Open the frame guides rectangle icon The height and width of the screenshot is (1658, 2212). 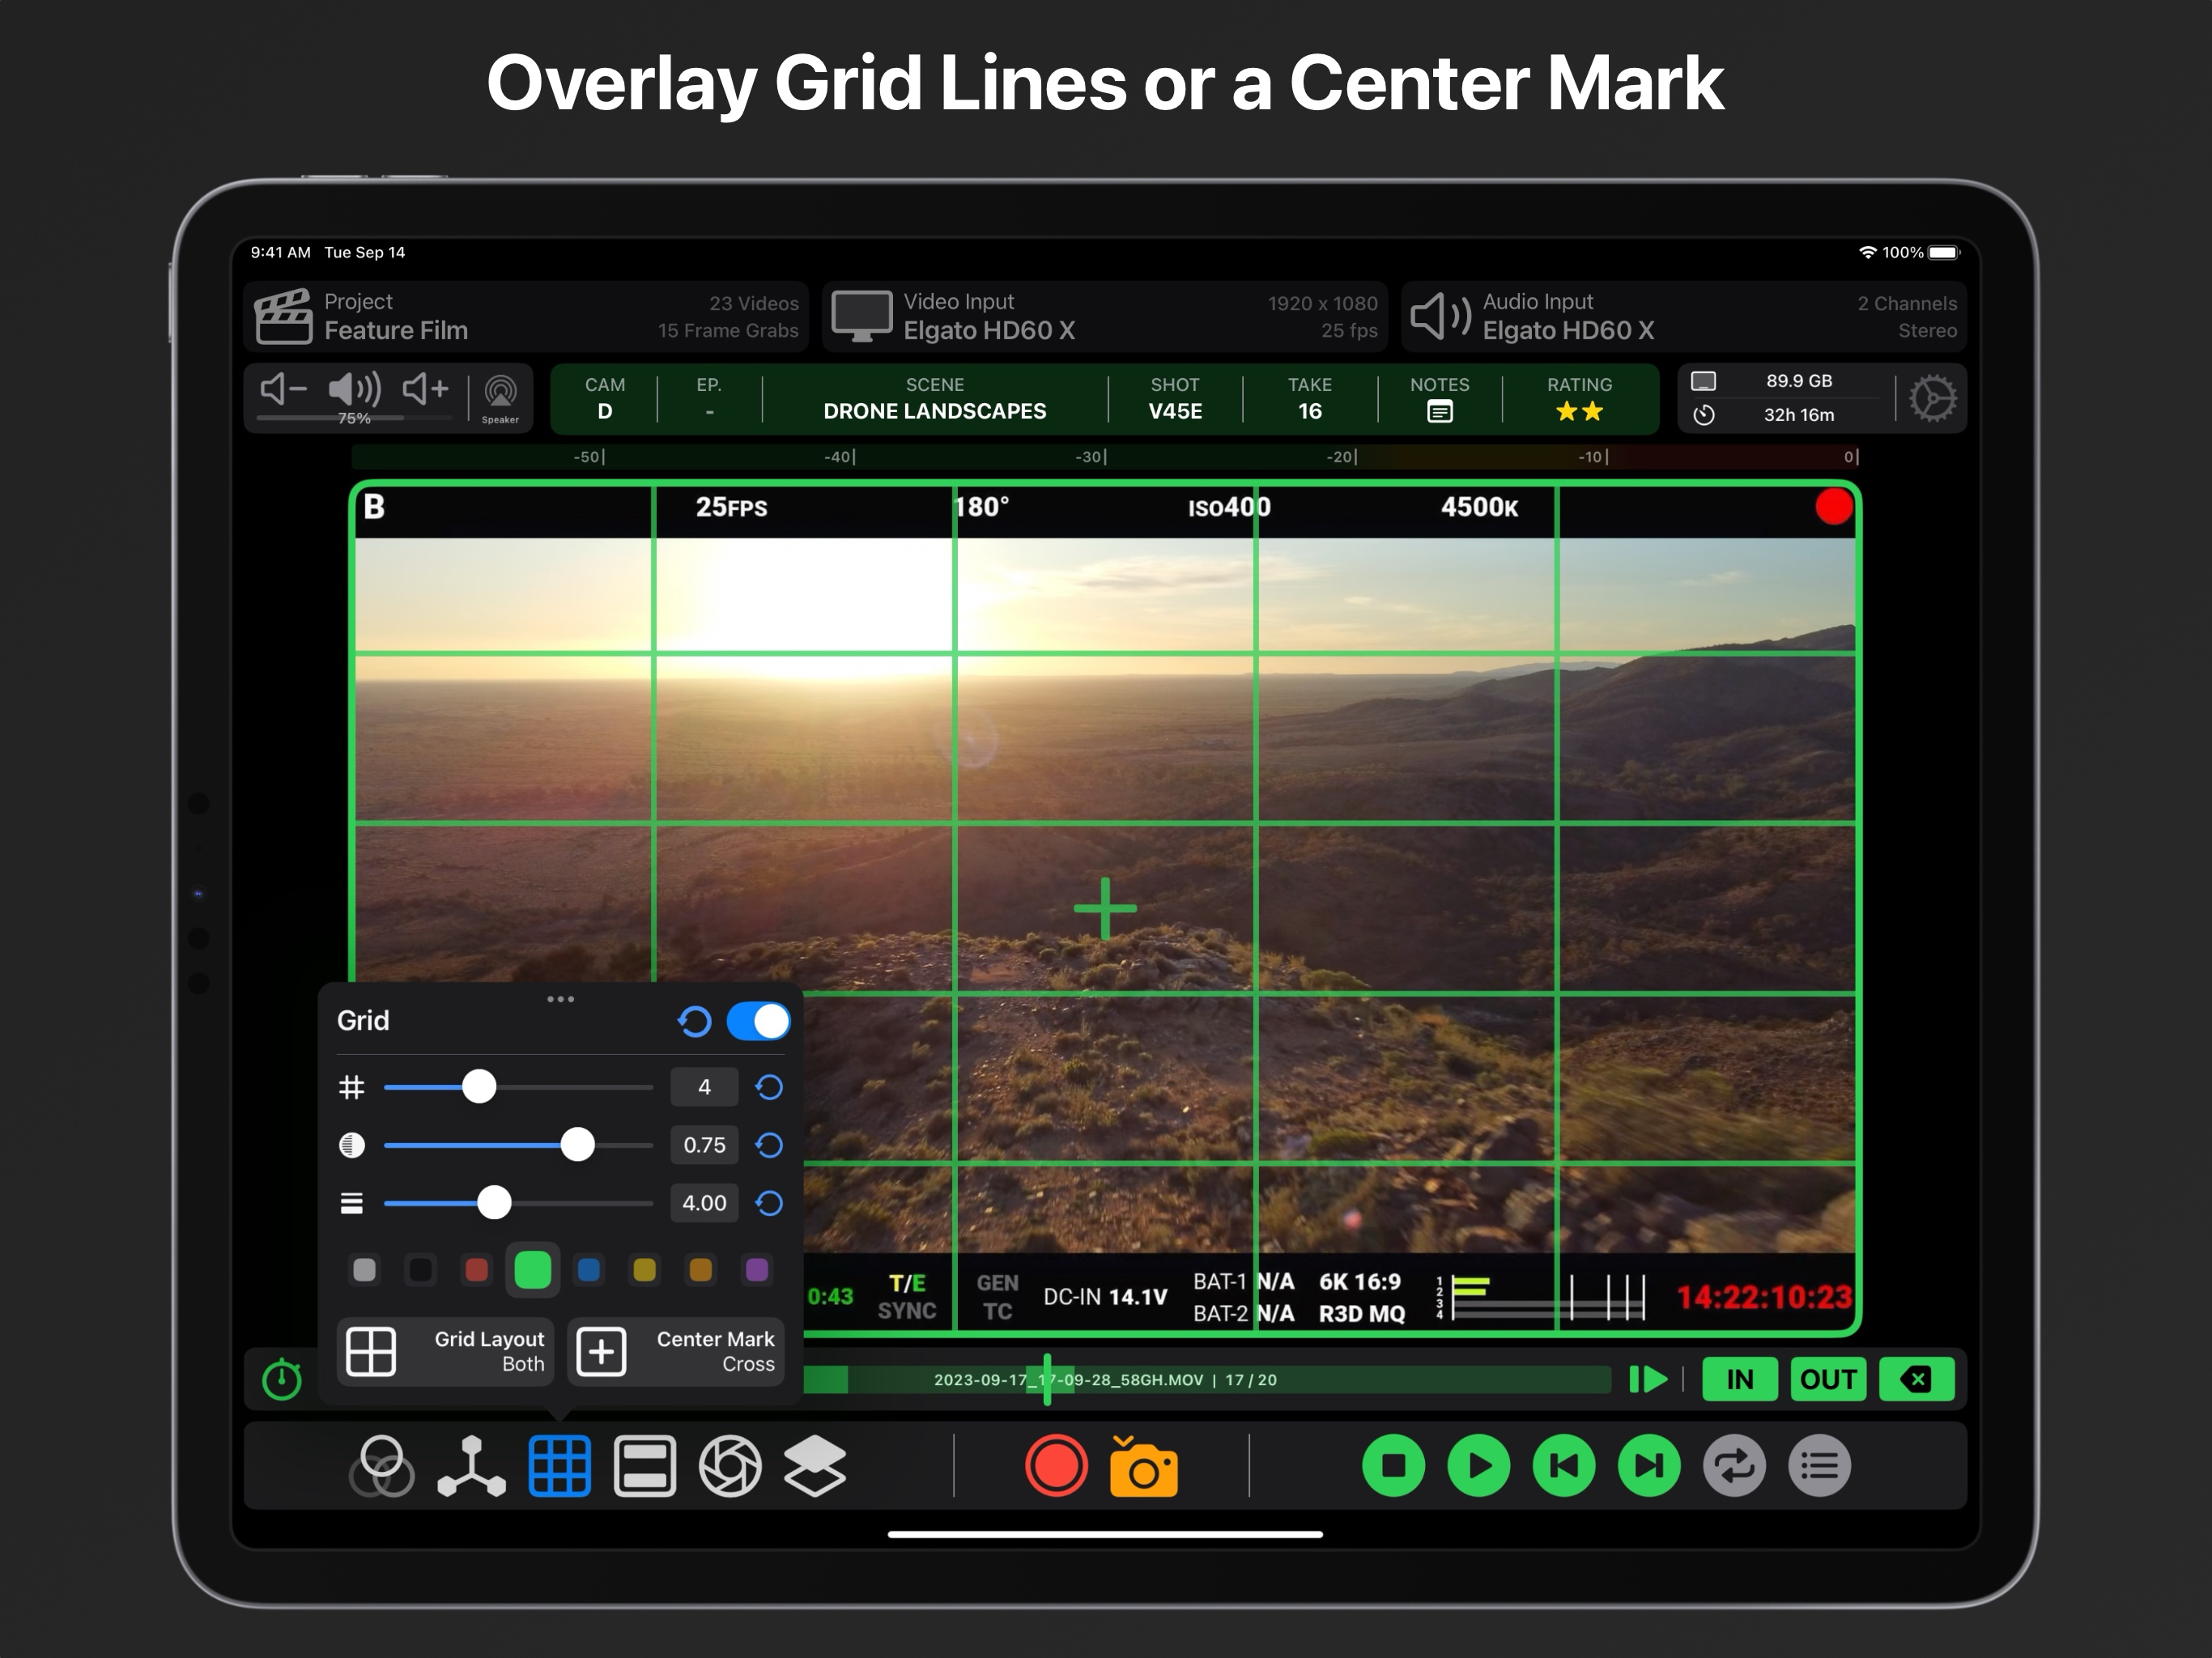point(644,1466)
